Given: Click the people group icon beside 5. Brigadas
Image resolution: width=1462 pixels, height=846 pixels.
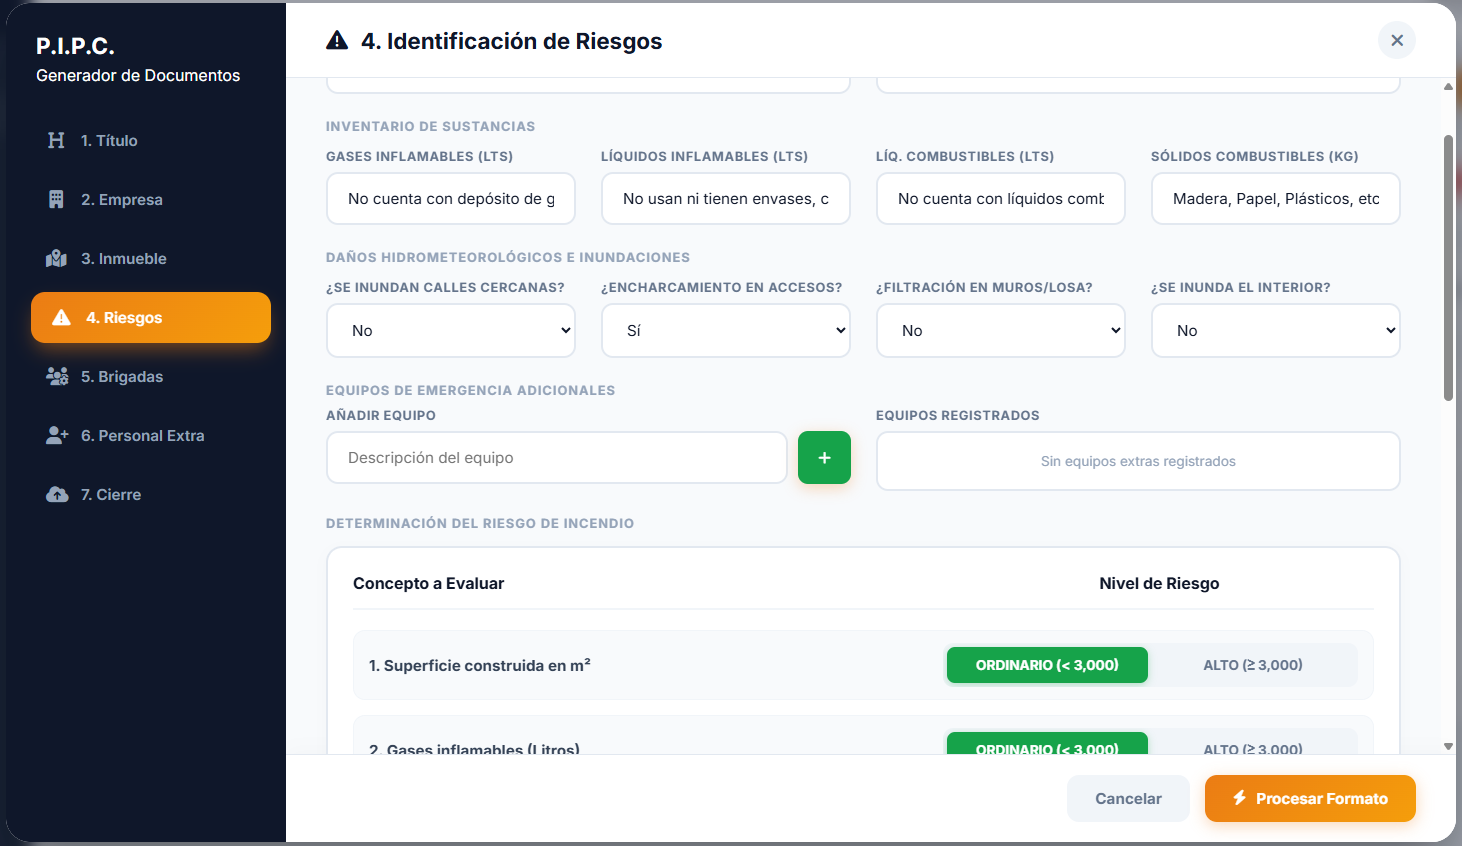Looking at the screenshot, I should [57, 376].
